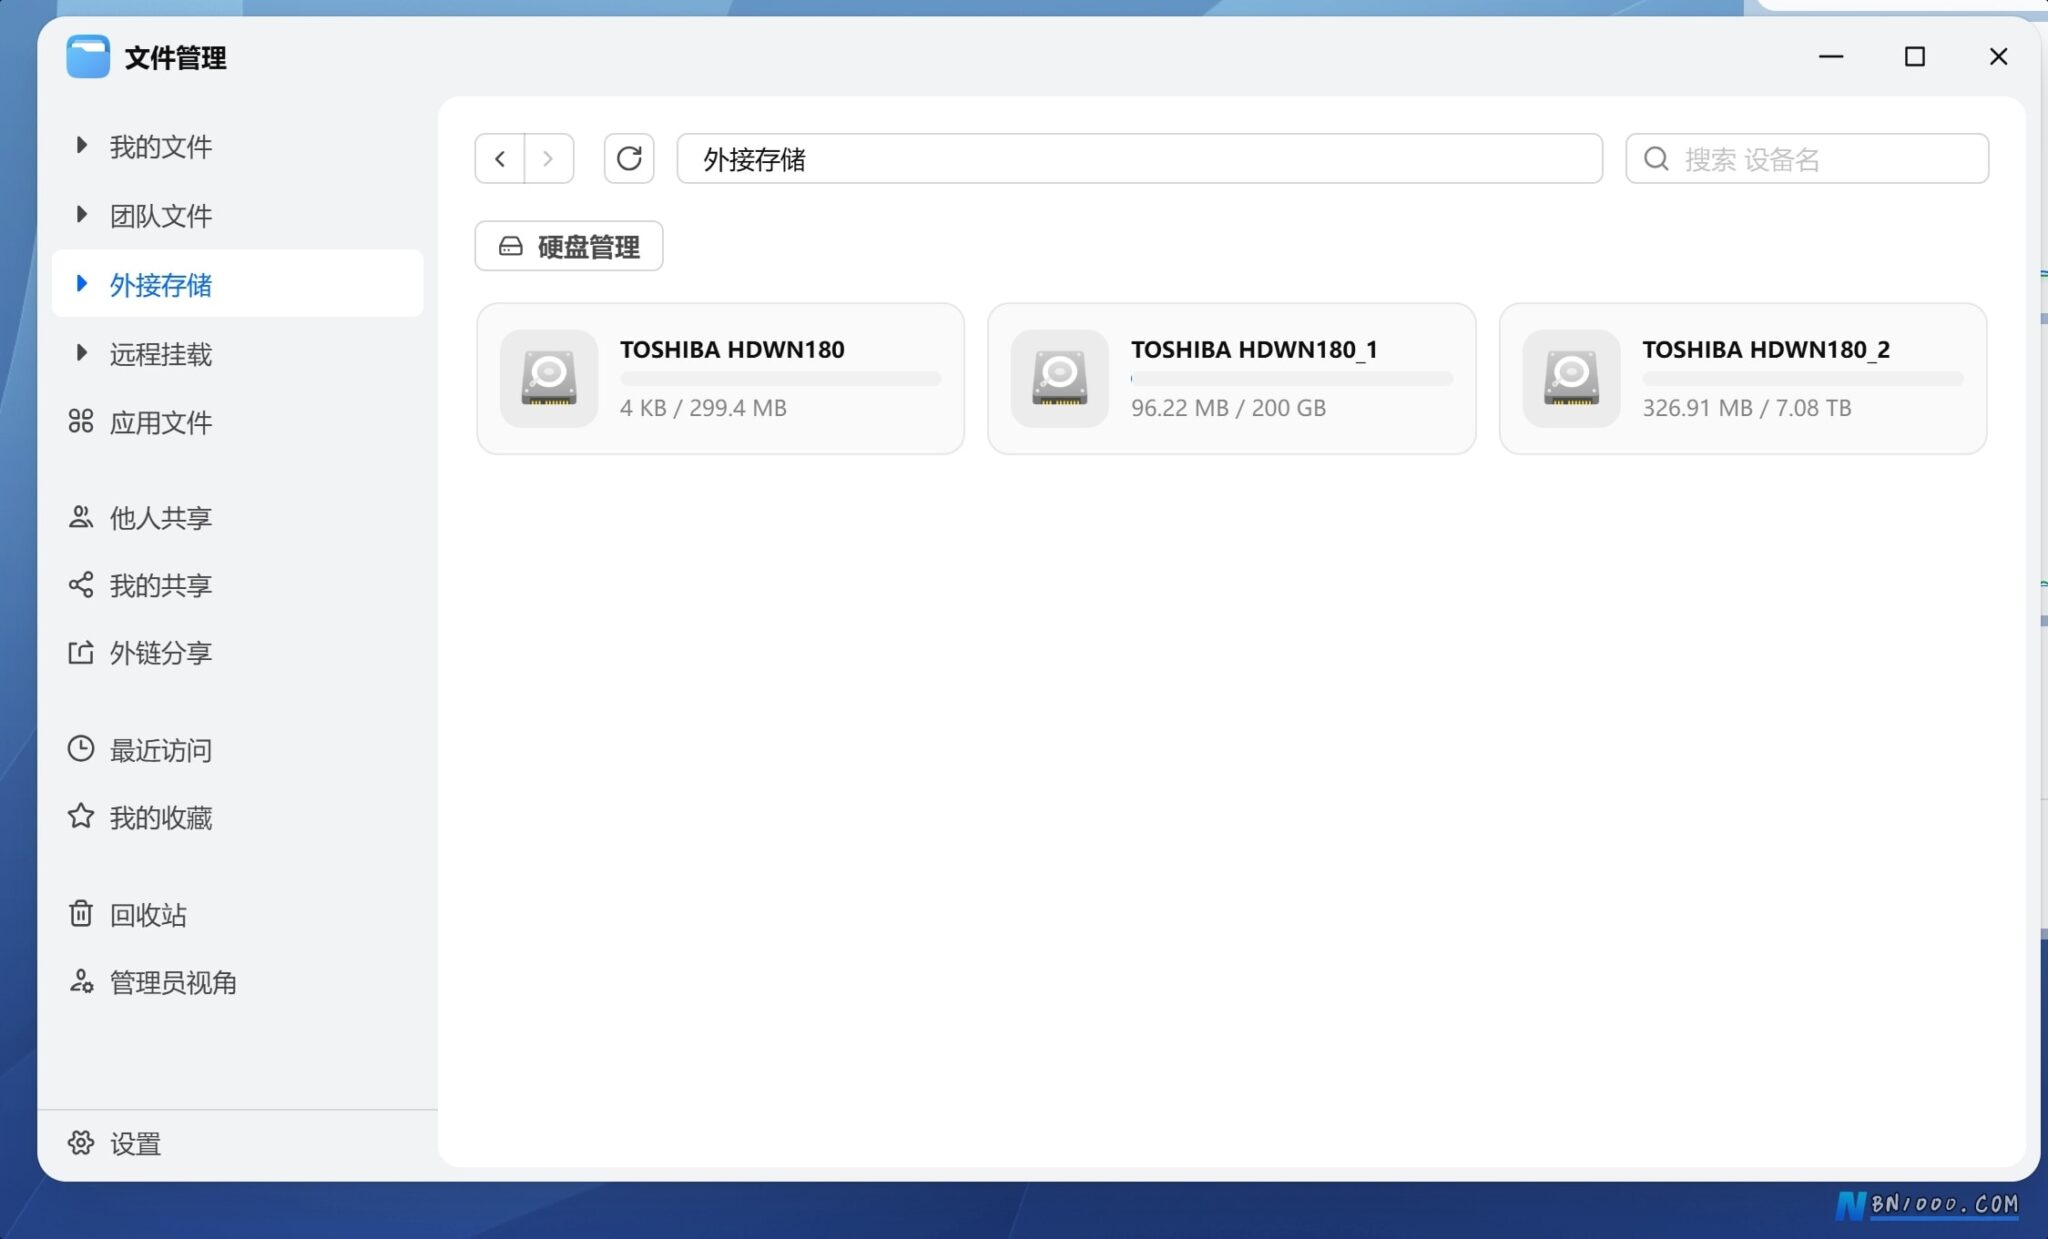Open 应用文件 in the sidebar
The height and width of the screenshot is (1239, 2048).
[238, 423]
